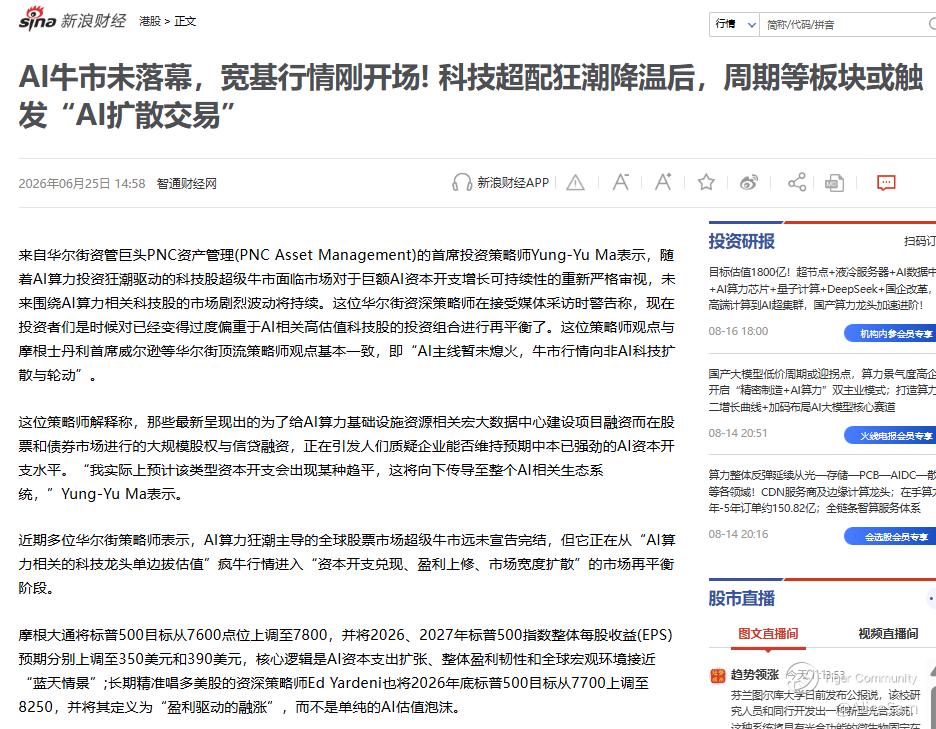Click the warning triangle report icon
The image size is (936, 729).
coord(575,182)
